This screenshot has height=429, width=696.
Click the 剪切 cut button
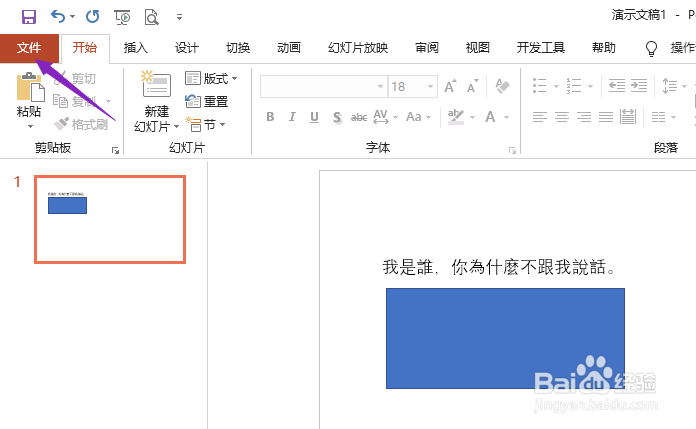point(75,79)
